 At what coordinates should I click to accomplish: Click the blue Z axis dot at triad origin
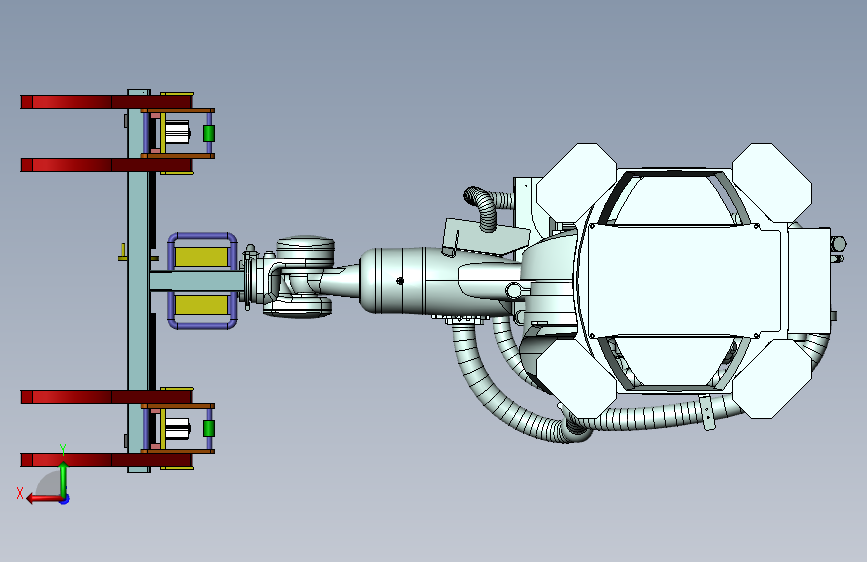(x=65, y=499)
